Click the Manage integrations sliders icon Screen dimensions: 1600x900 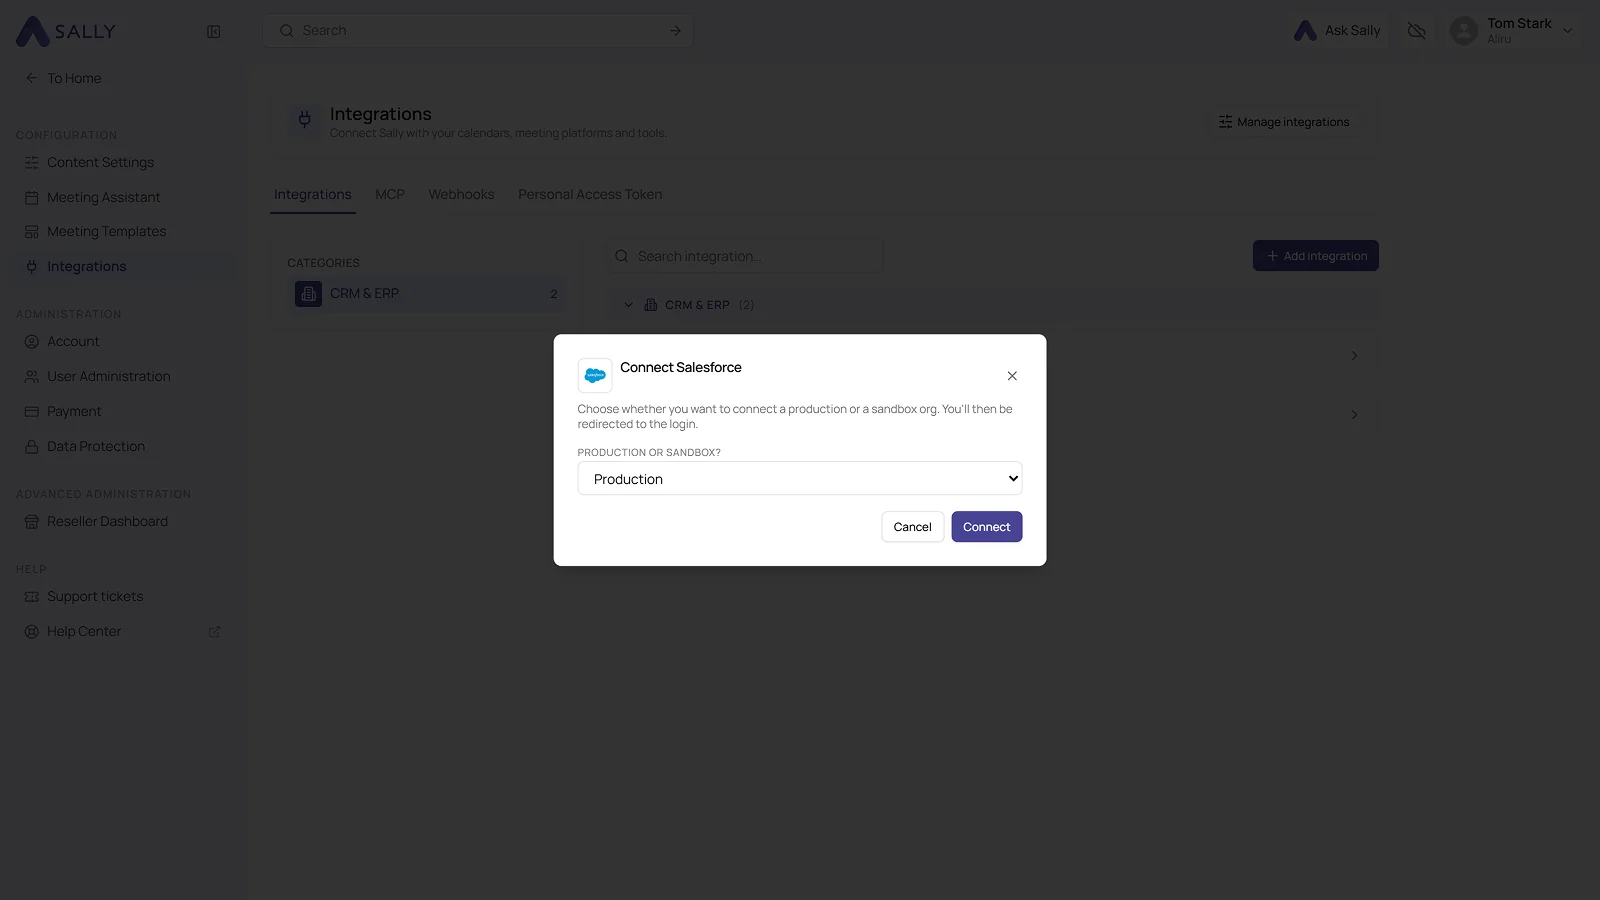[x=1225, y=122]
